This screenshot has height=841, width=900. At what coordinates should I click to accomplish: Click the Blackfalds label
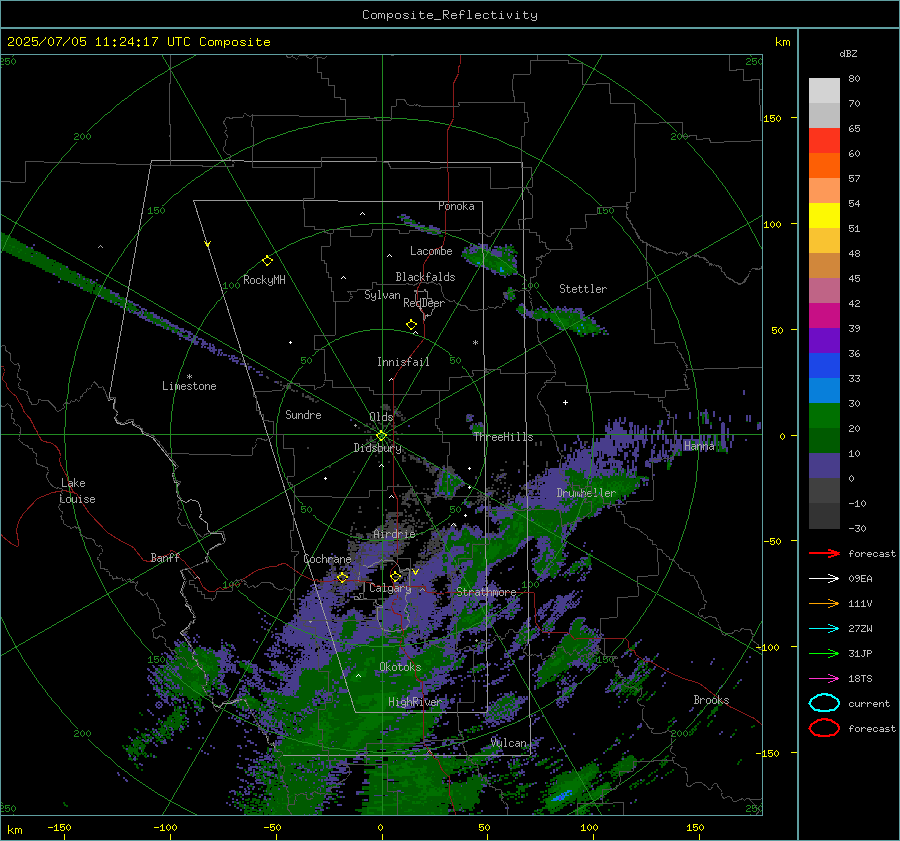425,277
